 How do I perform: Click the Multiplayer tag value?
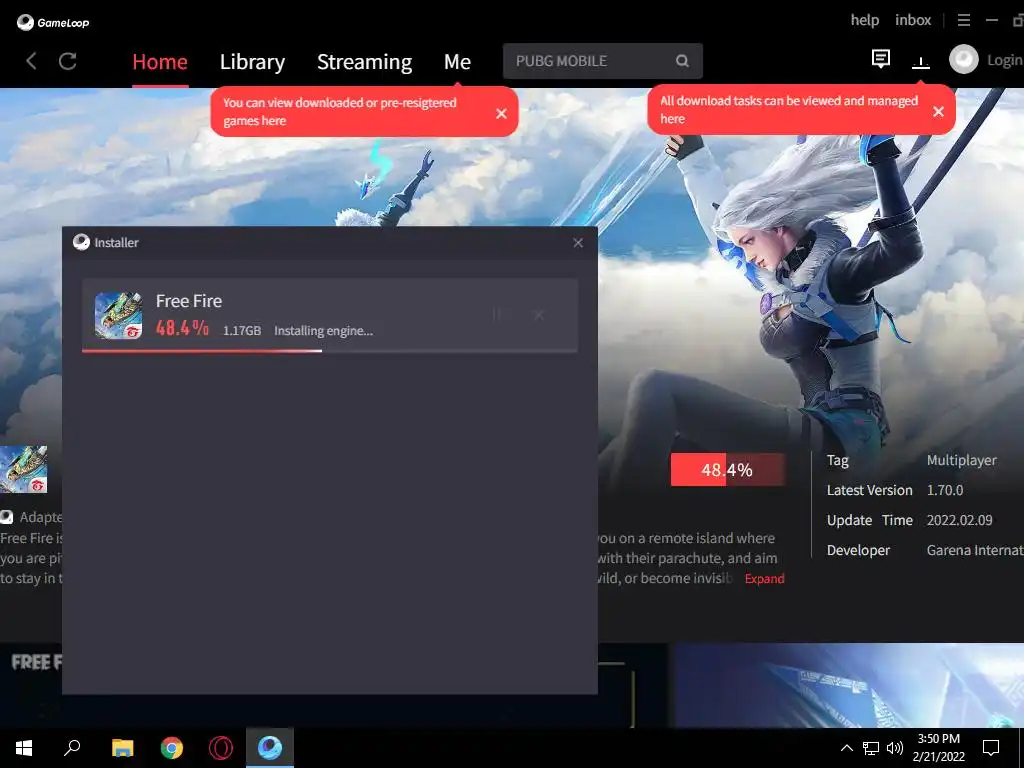(961, 460)
